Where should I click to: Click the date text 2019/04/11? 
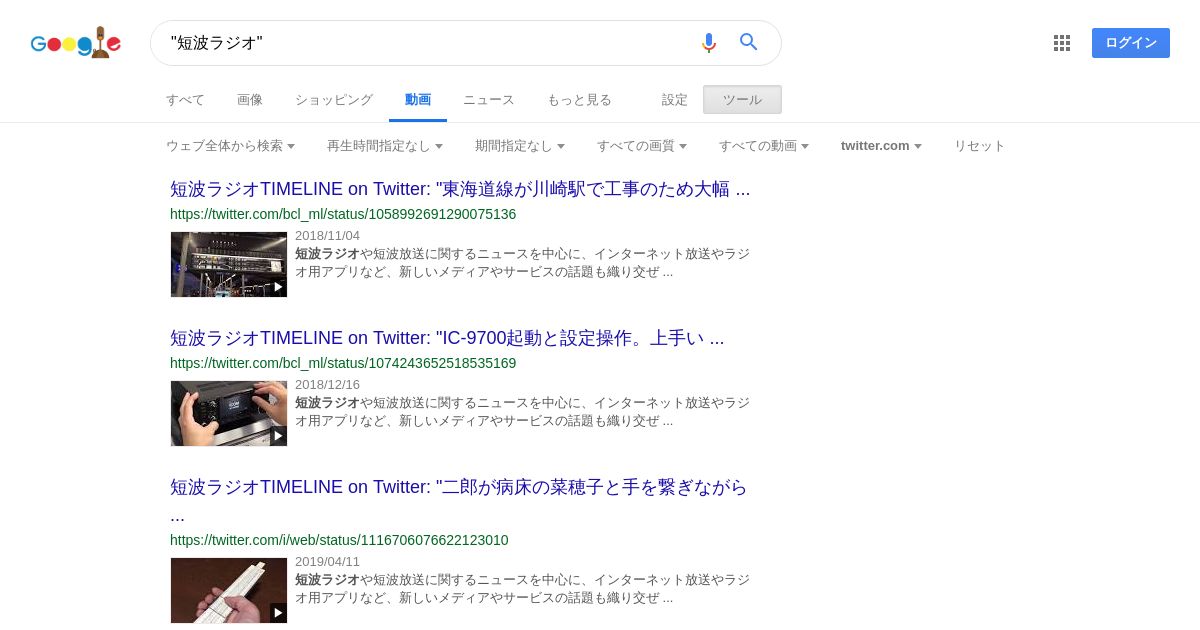(327, 562)
